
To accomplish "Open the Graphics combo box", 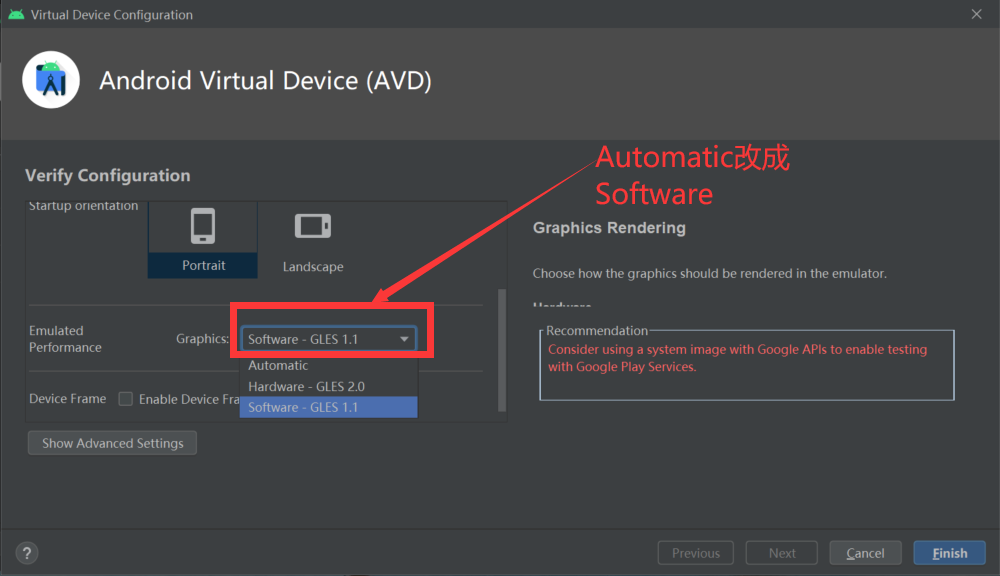I will coord(328,339).
